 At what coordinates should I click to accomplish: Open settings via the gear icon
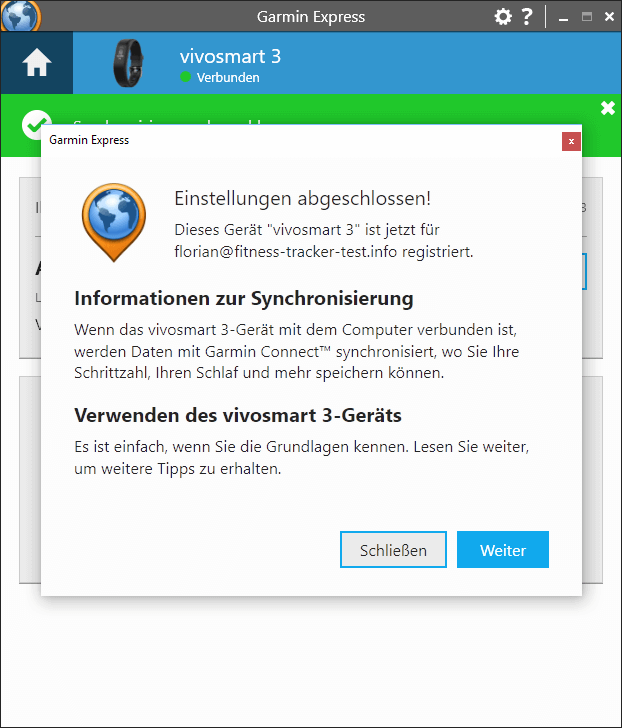pos(503,17)
